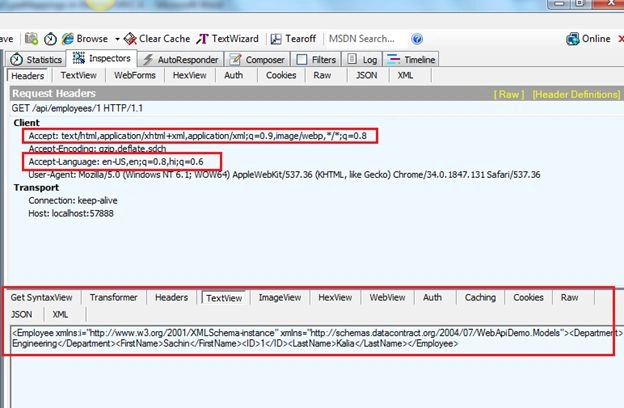Click the Browse globe icon
Viewport: 624px width, 408px height.
[68, 39]
